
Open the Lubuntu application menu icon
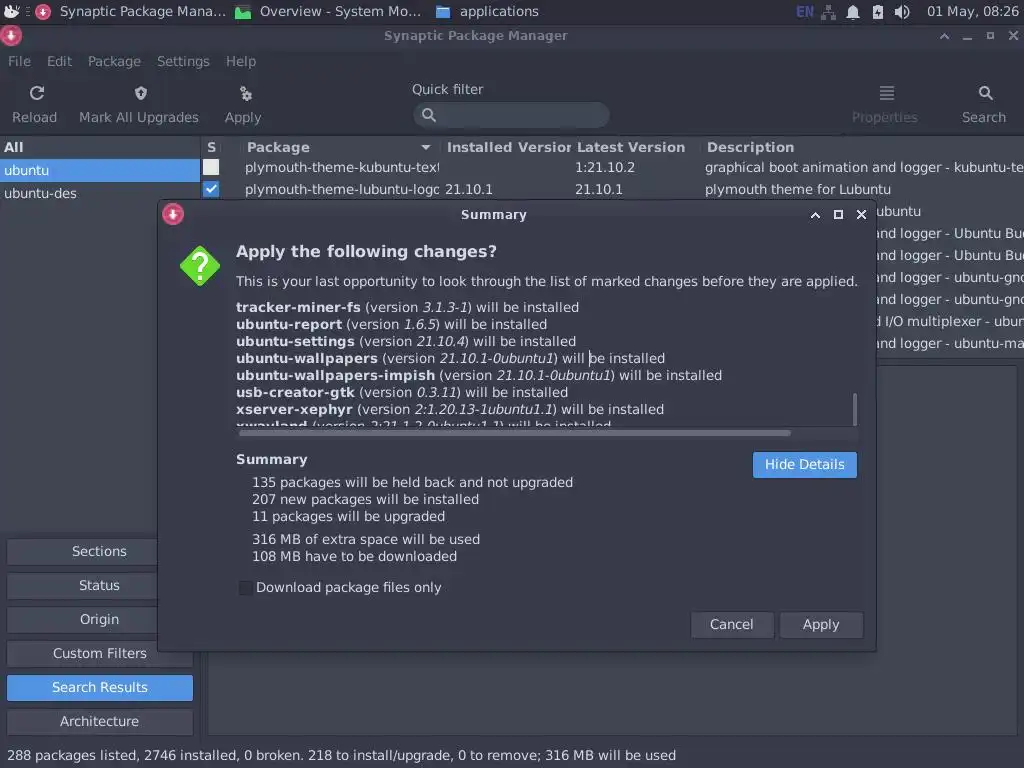click(x=12, y=11)
